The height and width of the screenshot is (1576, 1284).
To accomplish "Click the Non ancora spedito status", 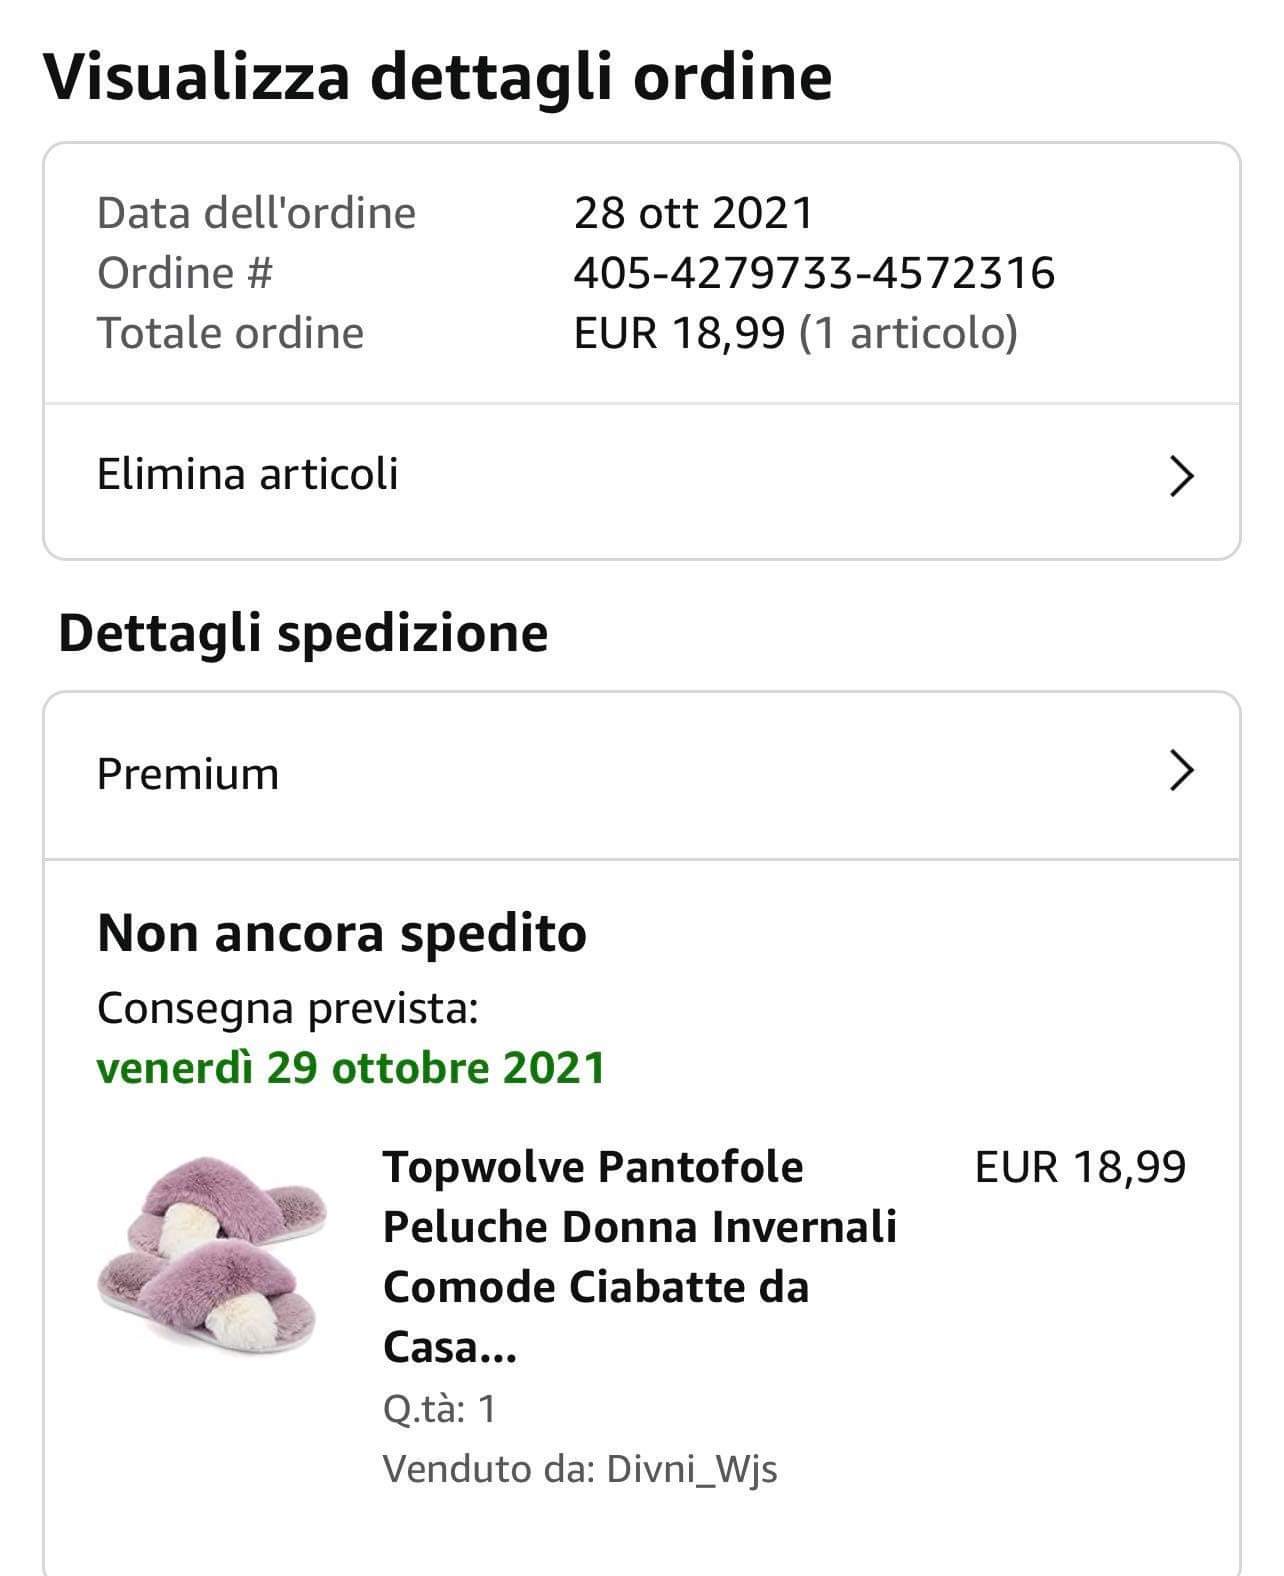I will (x=342, y=934).
